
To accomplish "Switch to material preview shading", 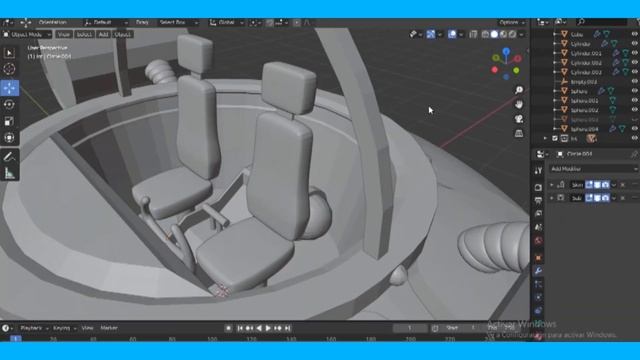I will coord(503,35).
